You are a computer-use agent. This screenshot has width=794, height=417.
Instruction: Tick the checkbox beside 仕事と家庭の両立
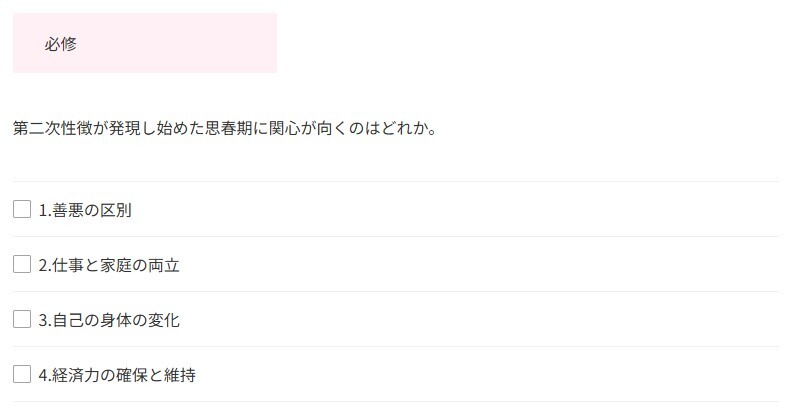pyautogui.click(x=22, y=264)
